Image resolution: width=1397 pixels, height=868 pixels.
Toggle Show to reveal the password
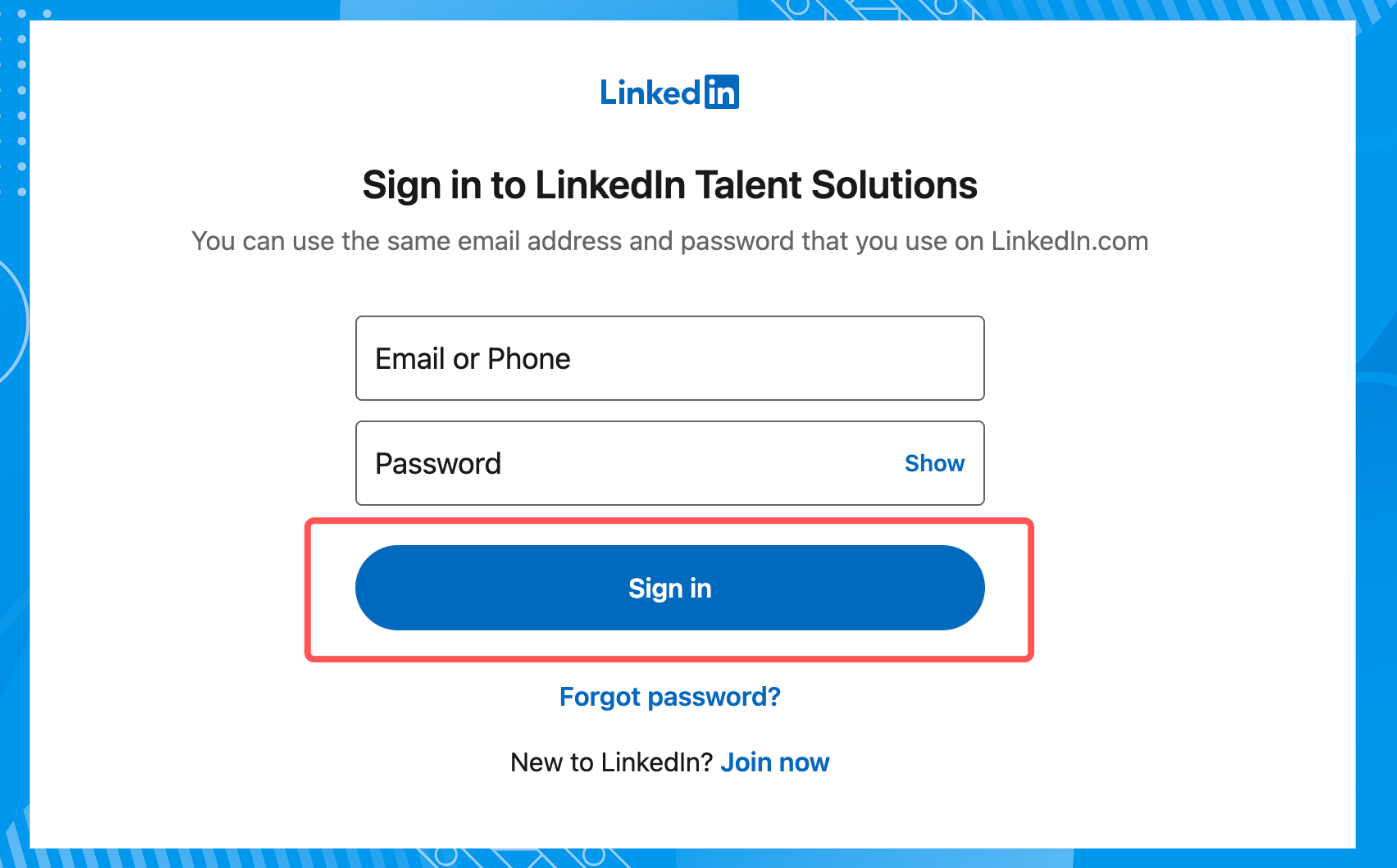tap(934, 463)
